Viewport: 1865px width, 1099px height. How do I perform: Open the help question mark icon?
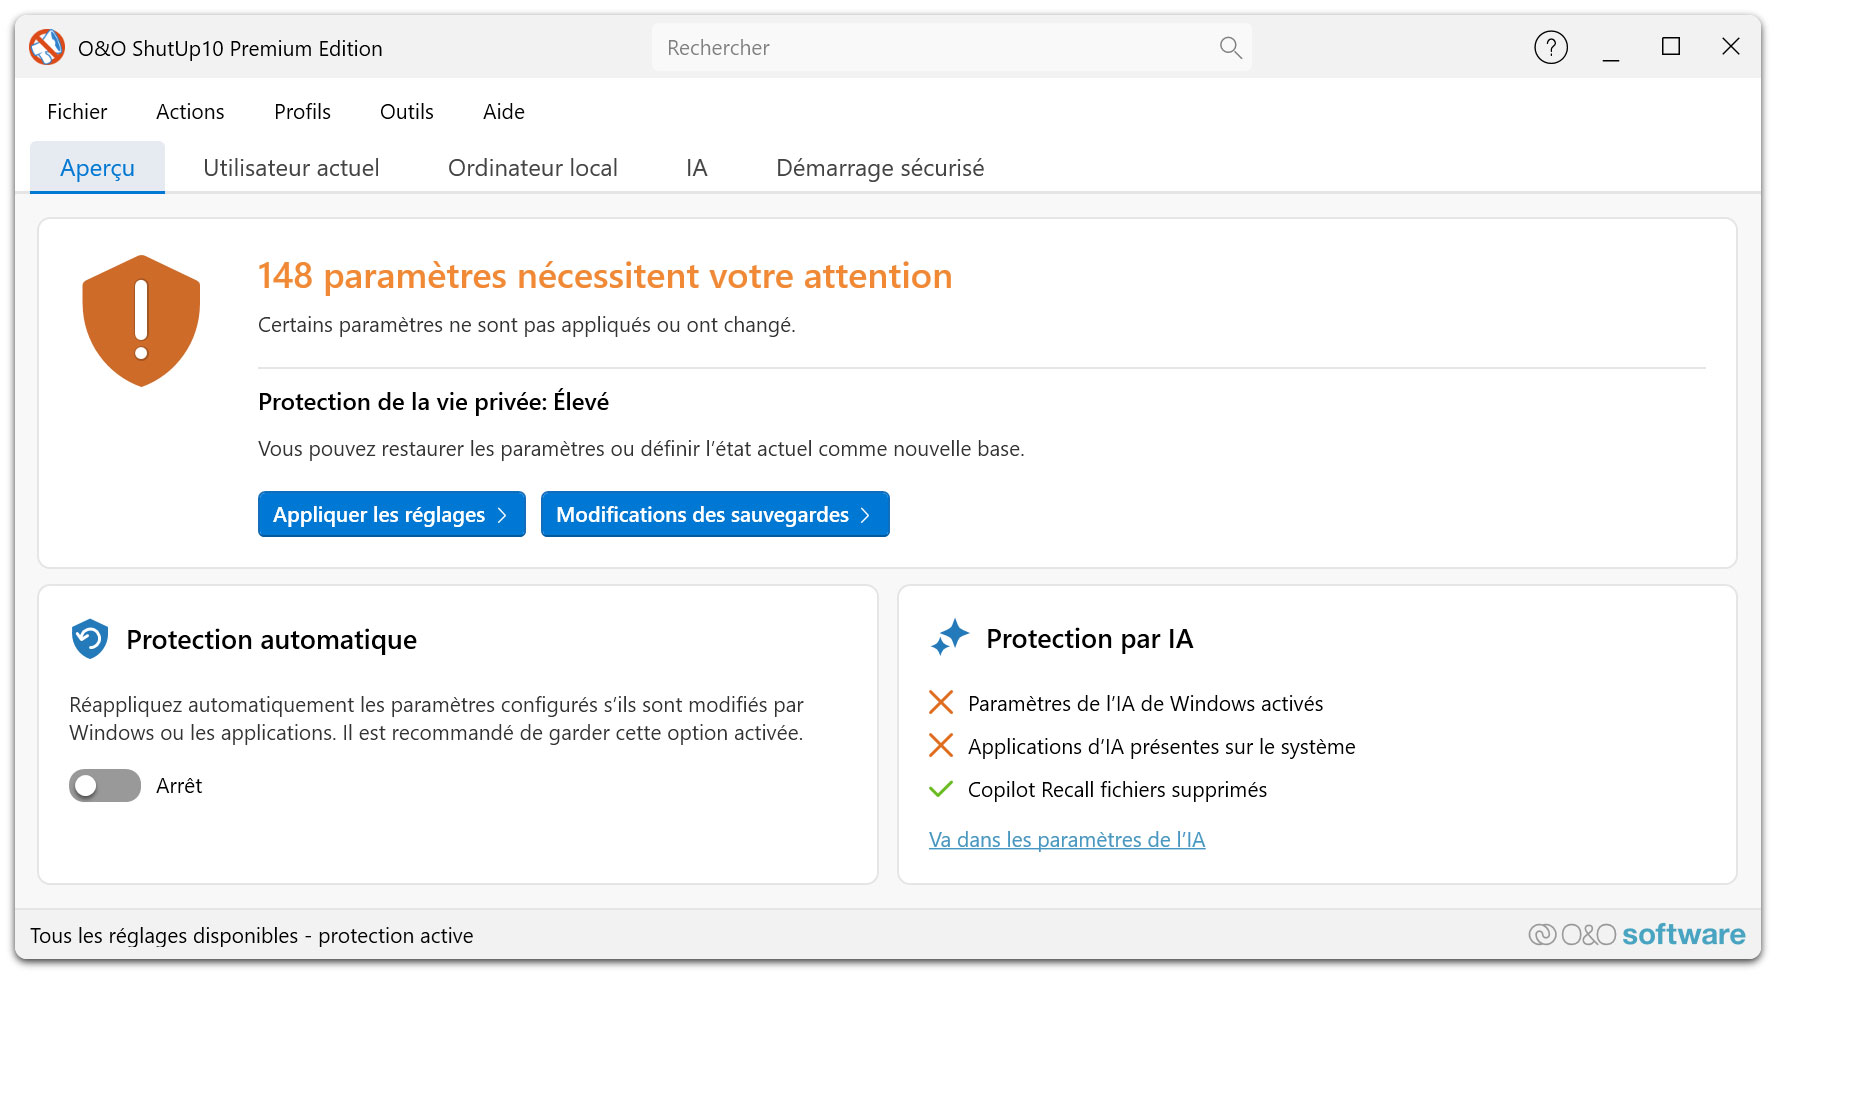(1551, 47)
